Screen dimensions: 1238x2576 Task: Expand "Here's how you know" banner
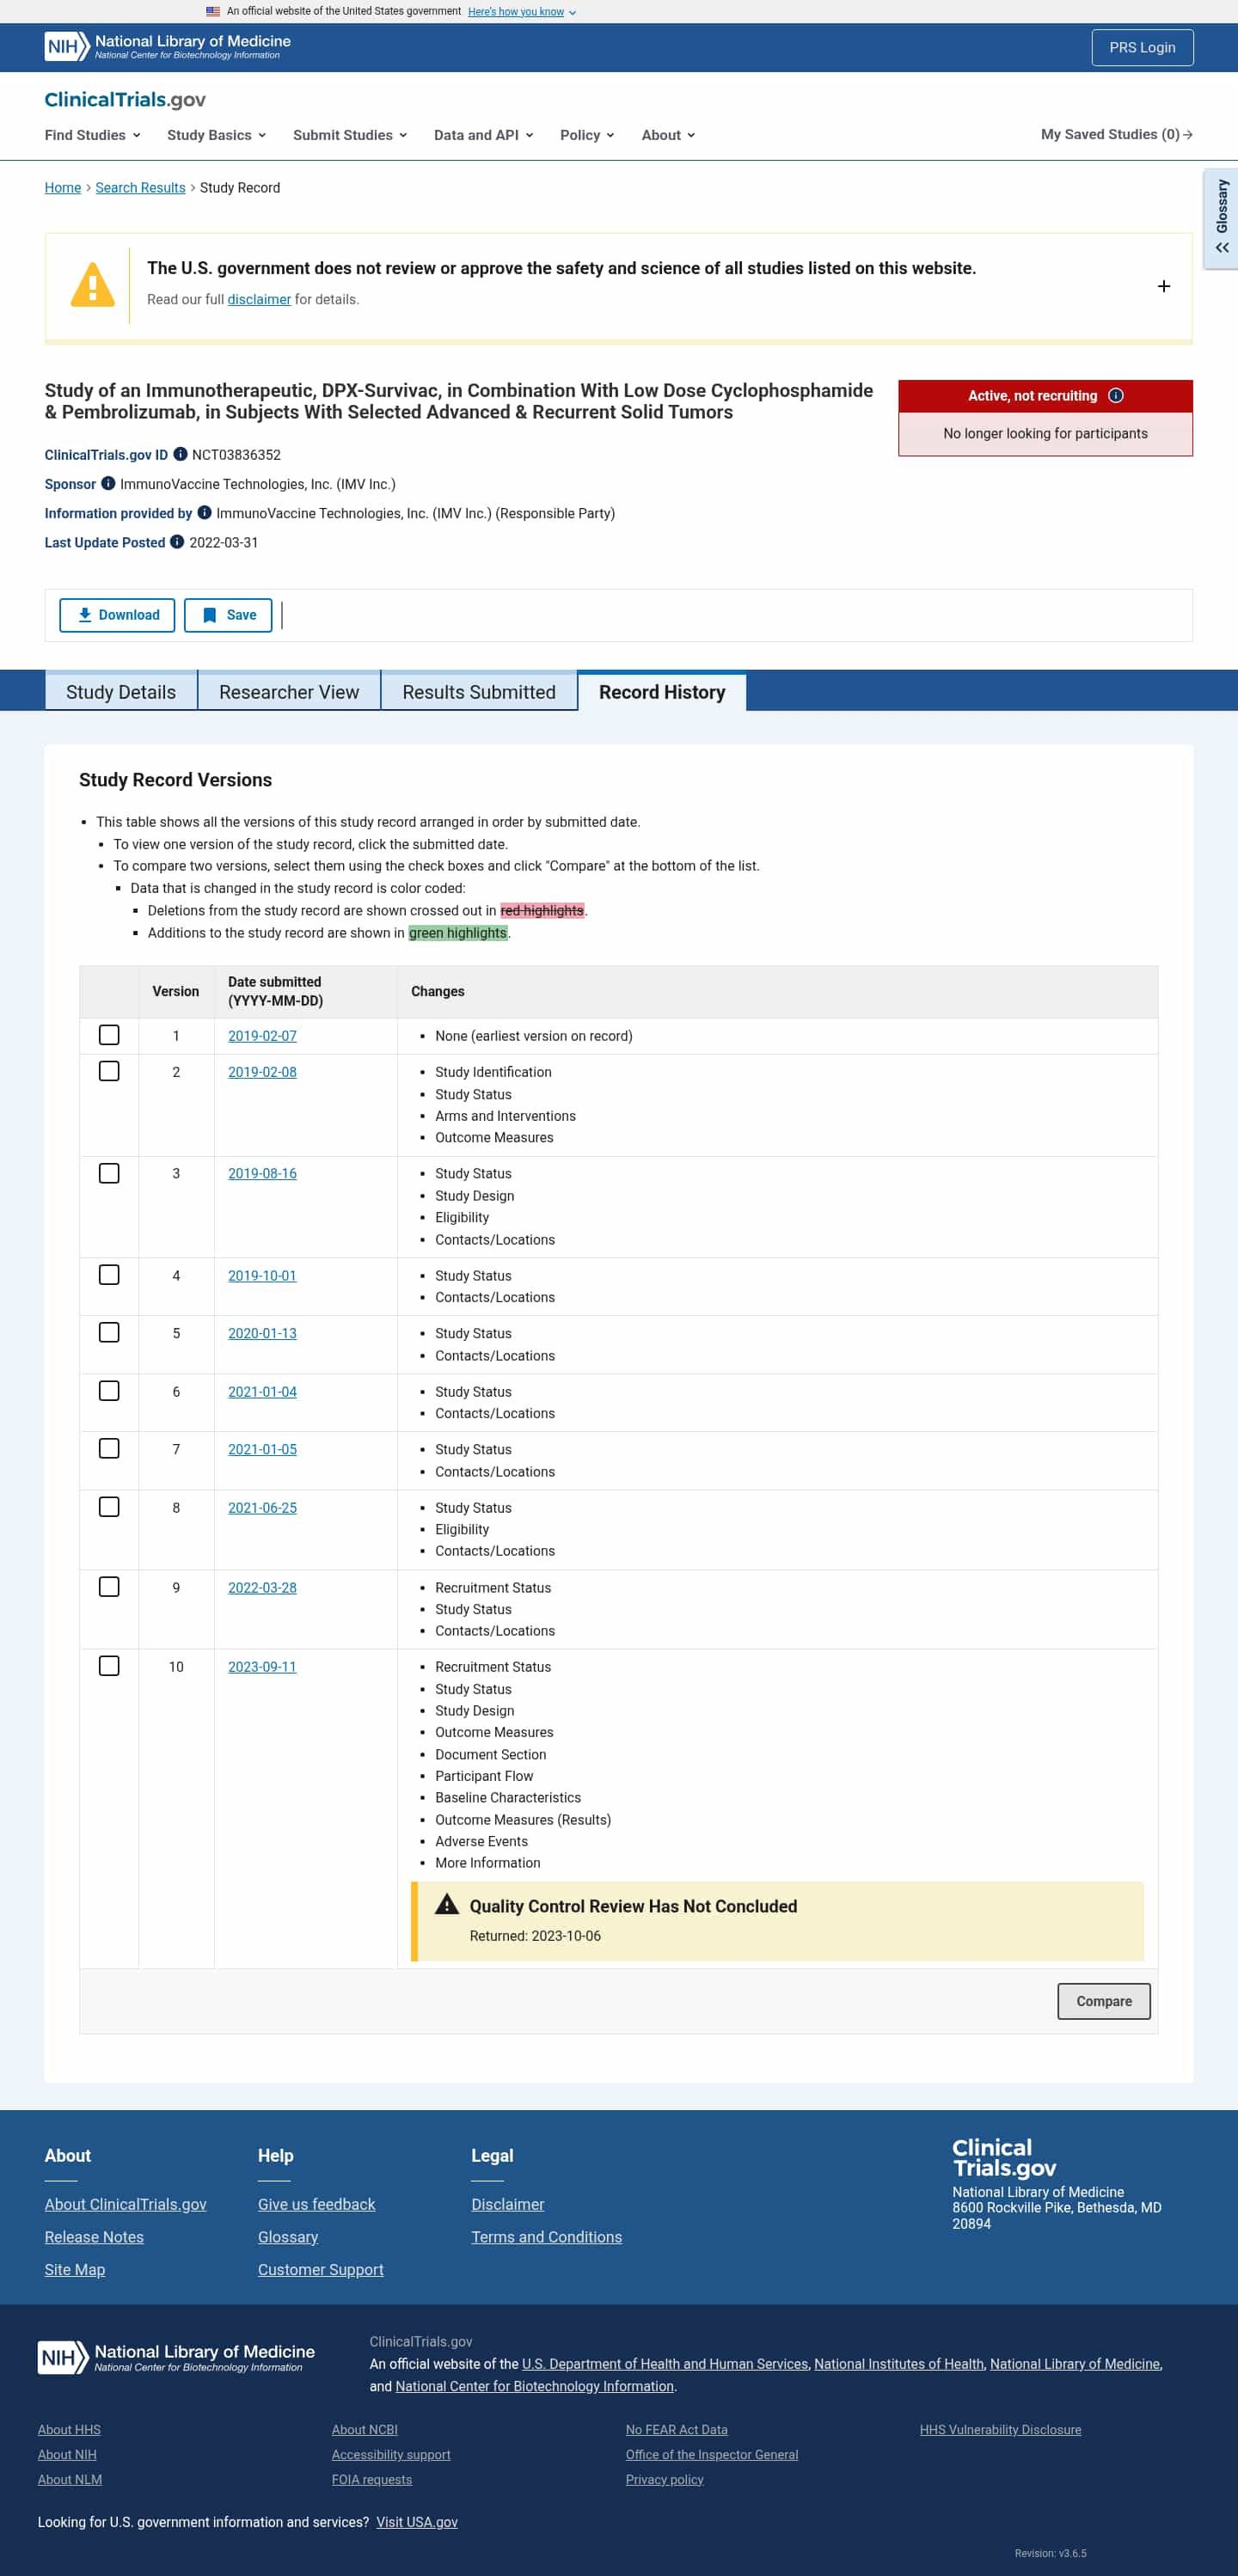click(522, 12)
